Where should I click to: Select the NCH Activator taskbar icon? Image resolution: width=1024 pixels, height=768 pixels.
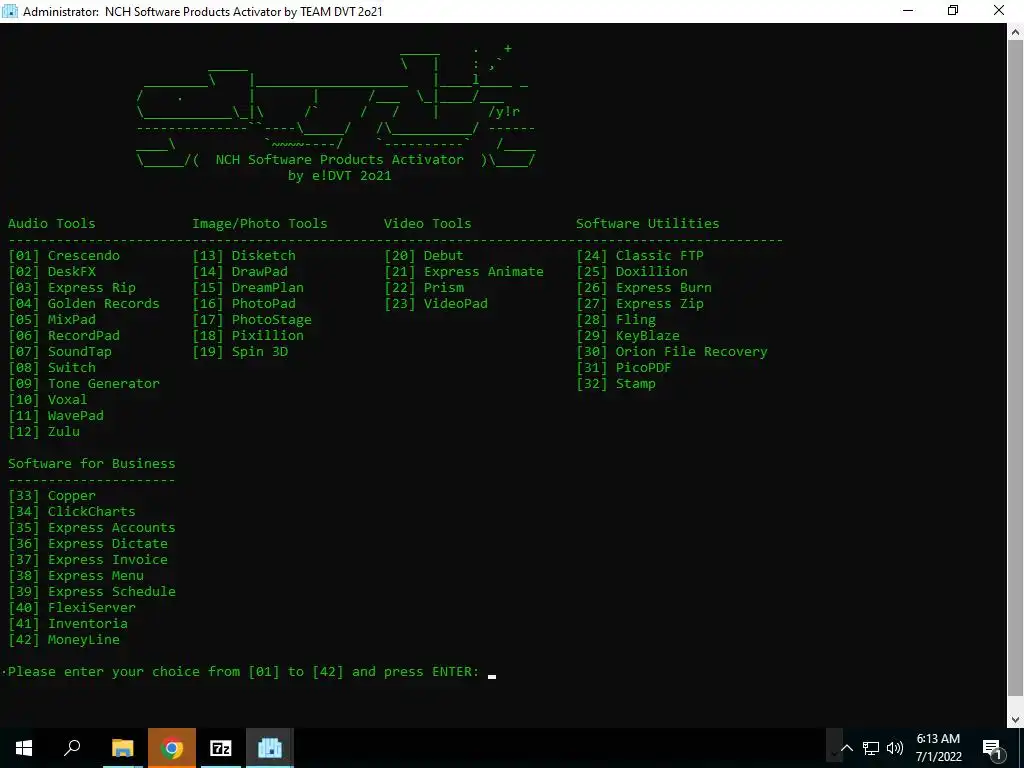(x=270, y=748)
